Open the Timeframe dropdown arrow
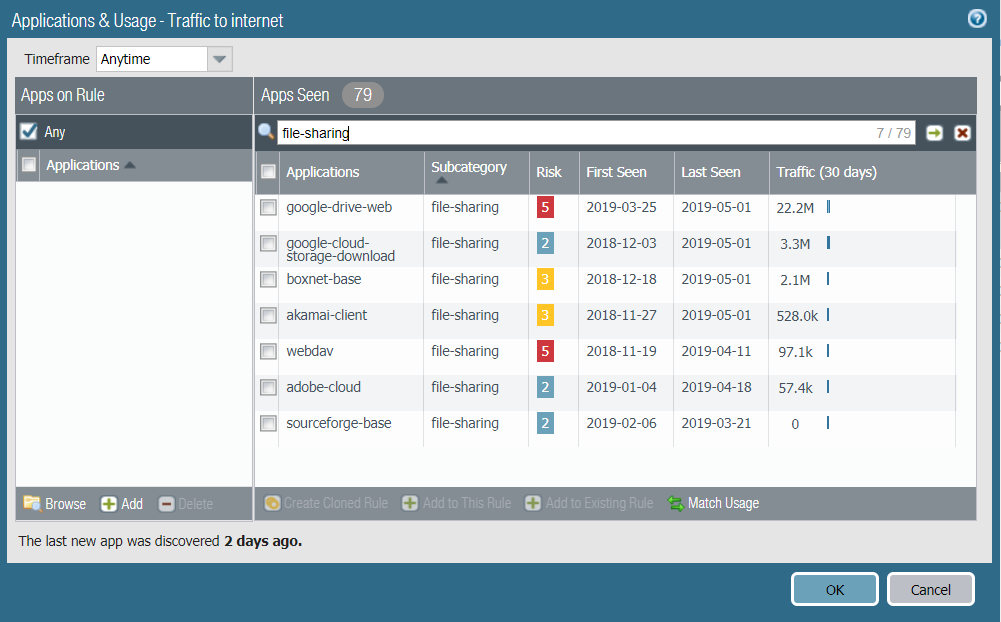 [x=219, y=59]
